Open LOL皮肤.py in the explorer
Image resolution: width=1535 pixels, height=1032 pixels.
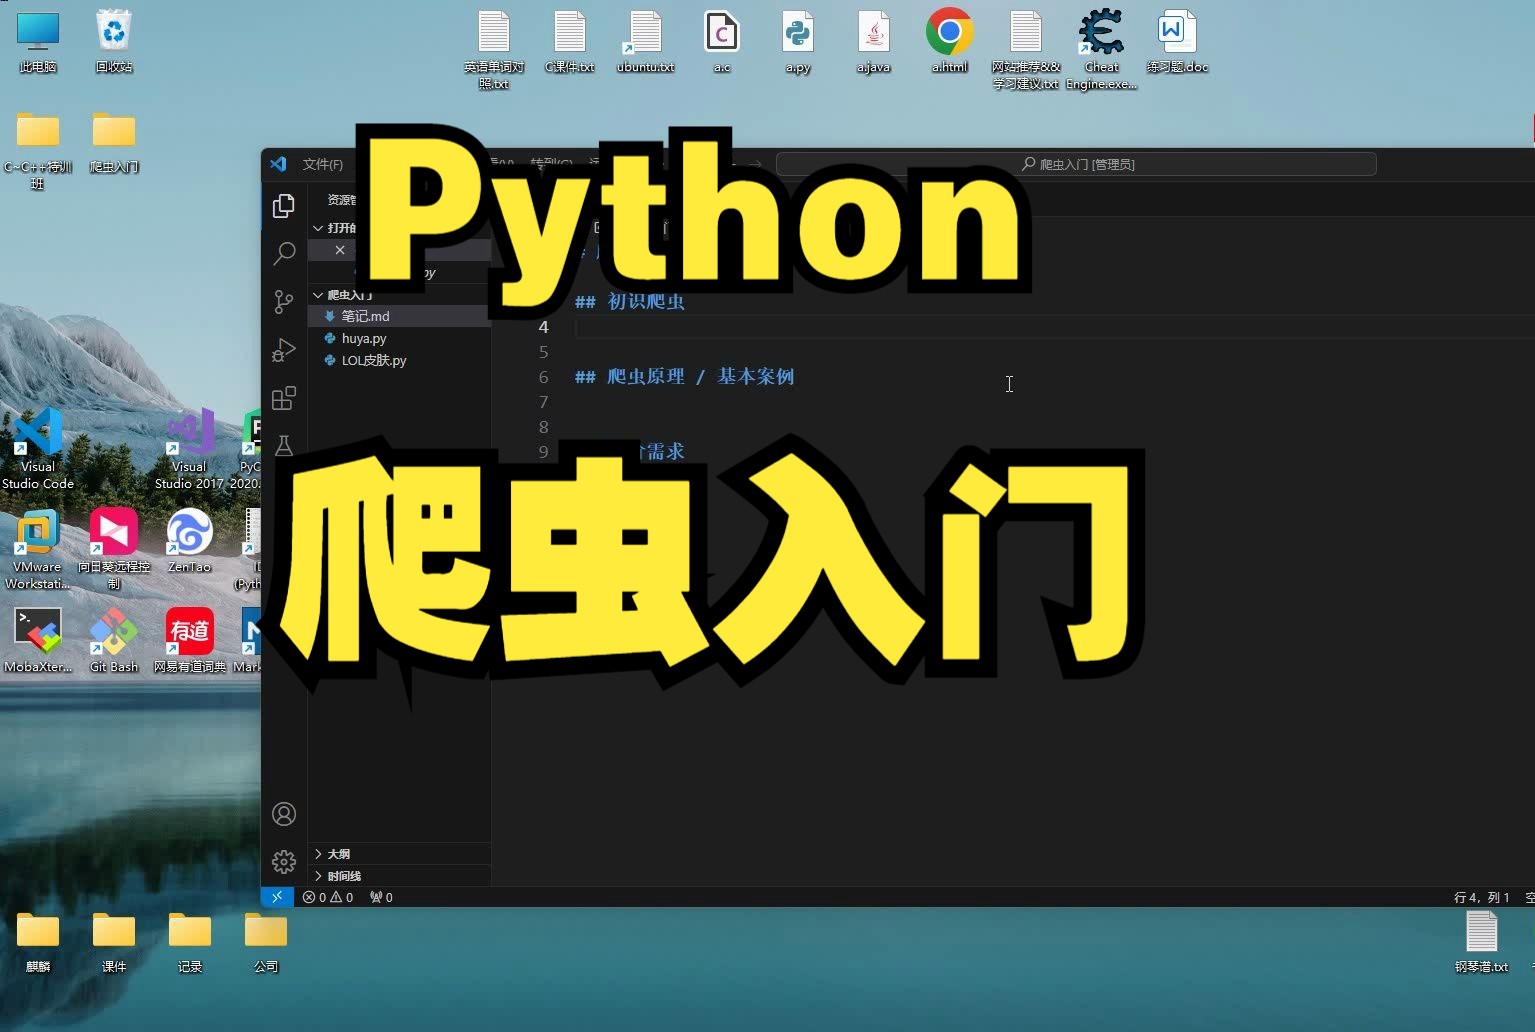(x=399, y=360)
